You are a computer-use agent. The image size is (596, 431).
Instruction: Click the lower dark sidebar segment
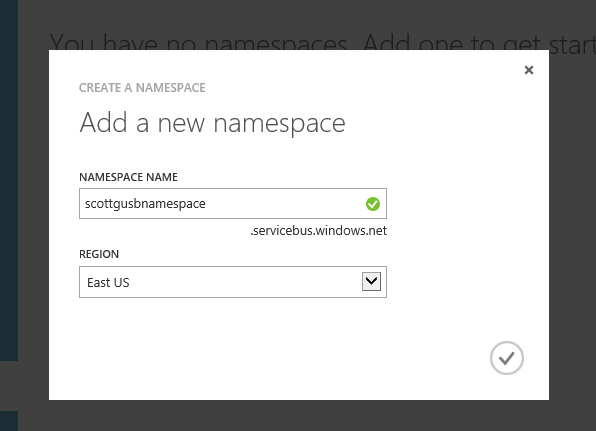pos(9,421)
